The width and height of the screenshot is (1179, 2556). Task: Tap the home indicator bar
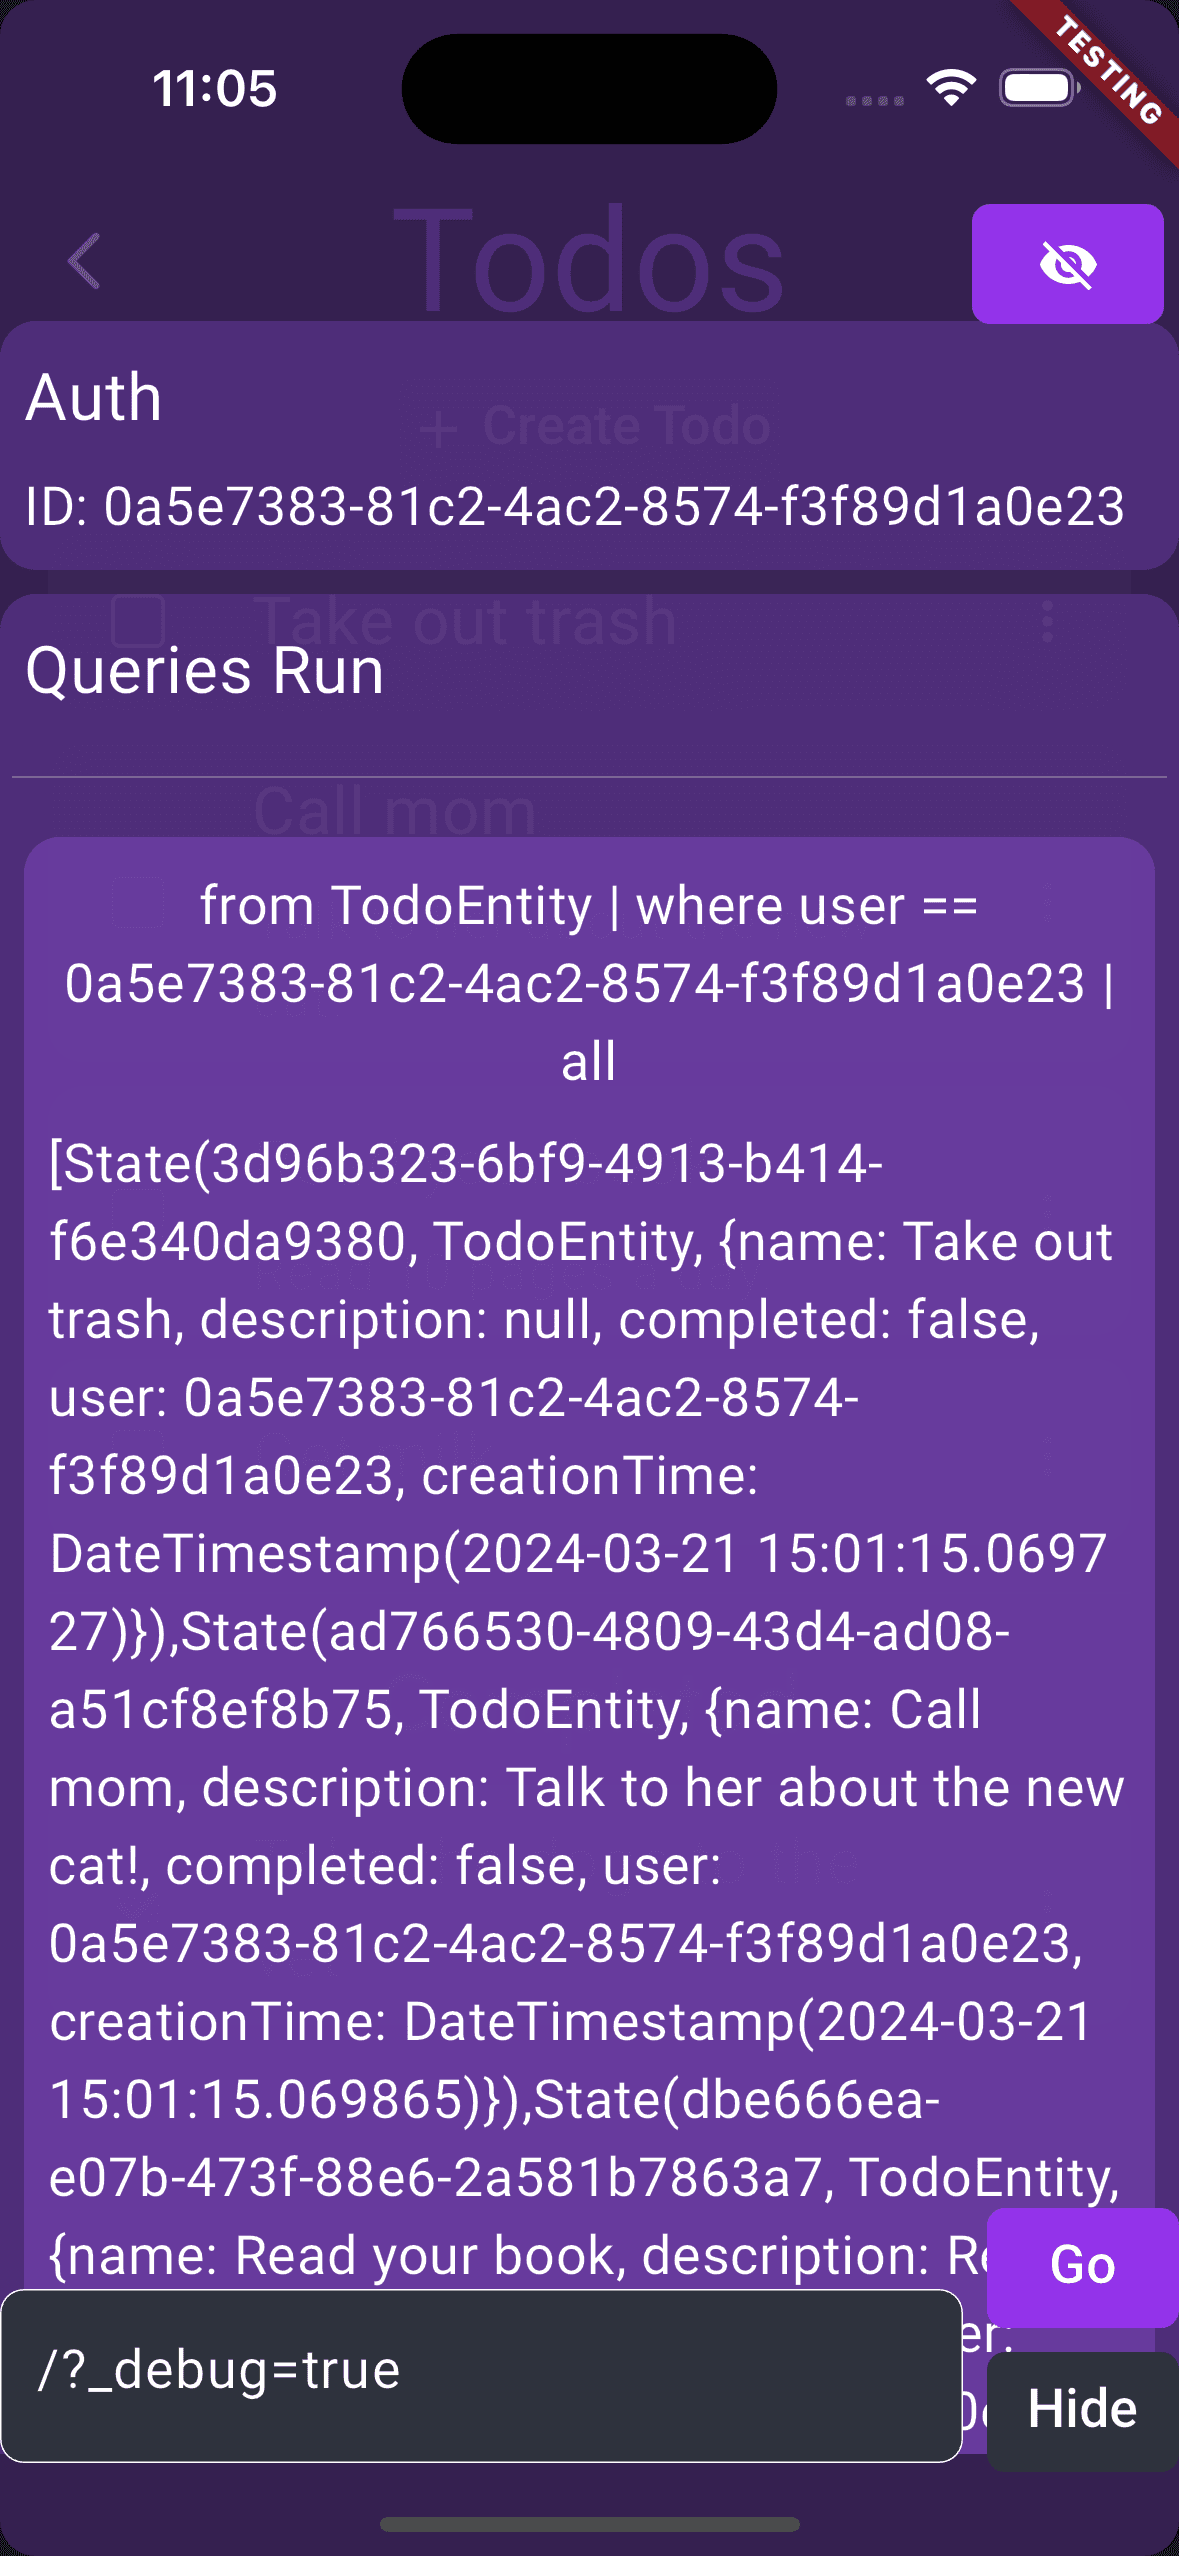589,2525
